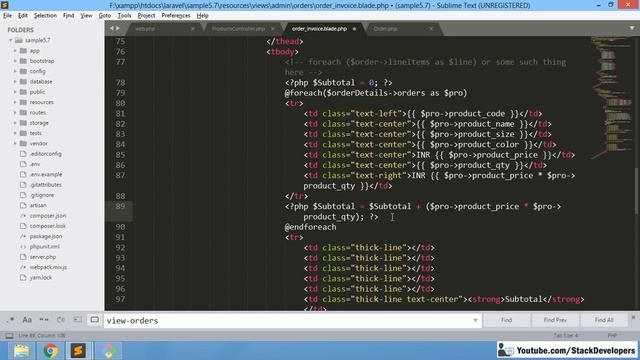The image size is (640, 360).
Task: Close the find panel
Action: [633, 317]
